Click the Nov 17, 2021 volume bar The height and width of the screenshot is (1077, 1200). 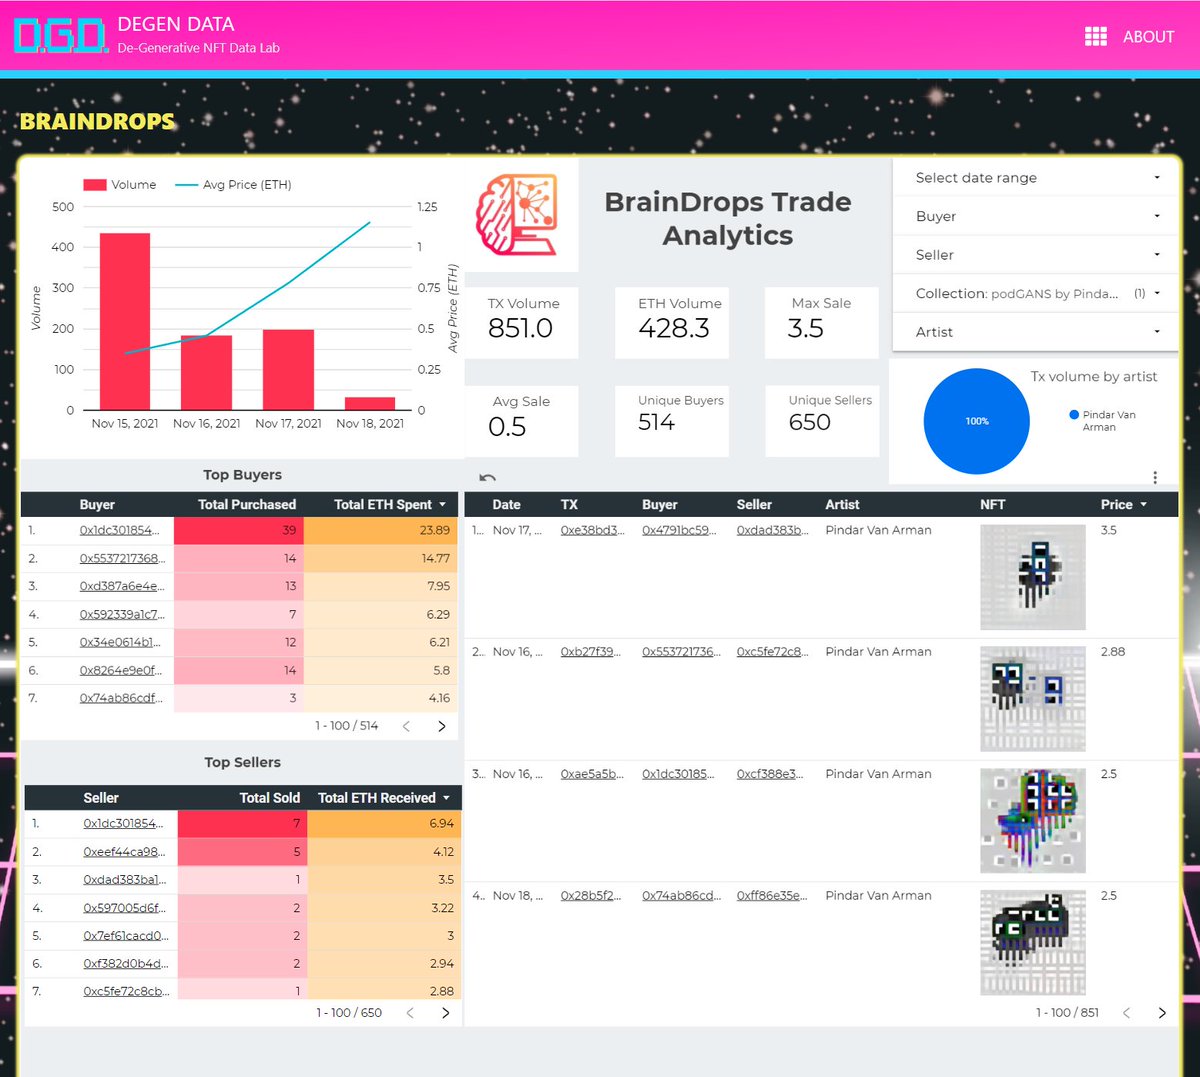[288, 370]
